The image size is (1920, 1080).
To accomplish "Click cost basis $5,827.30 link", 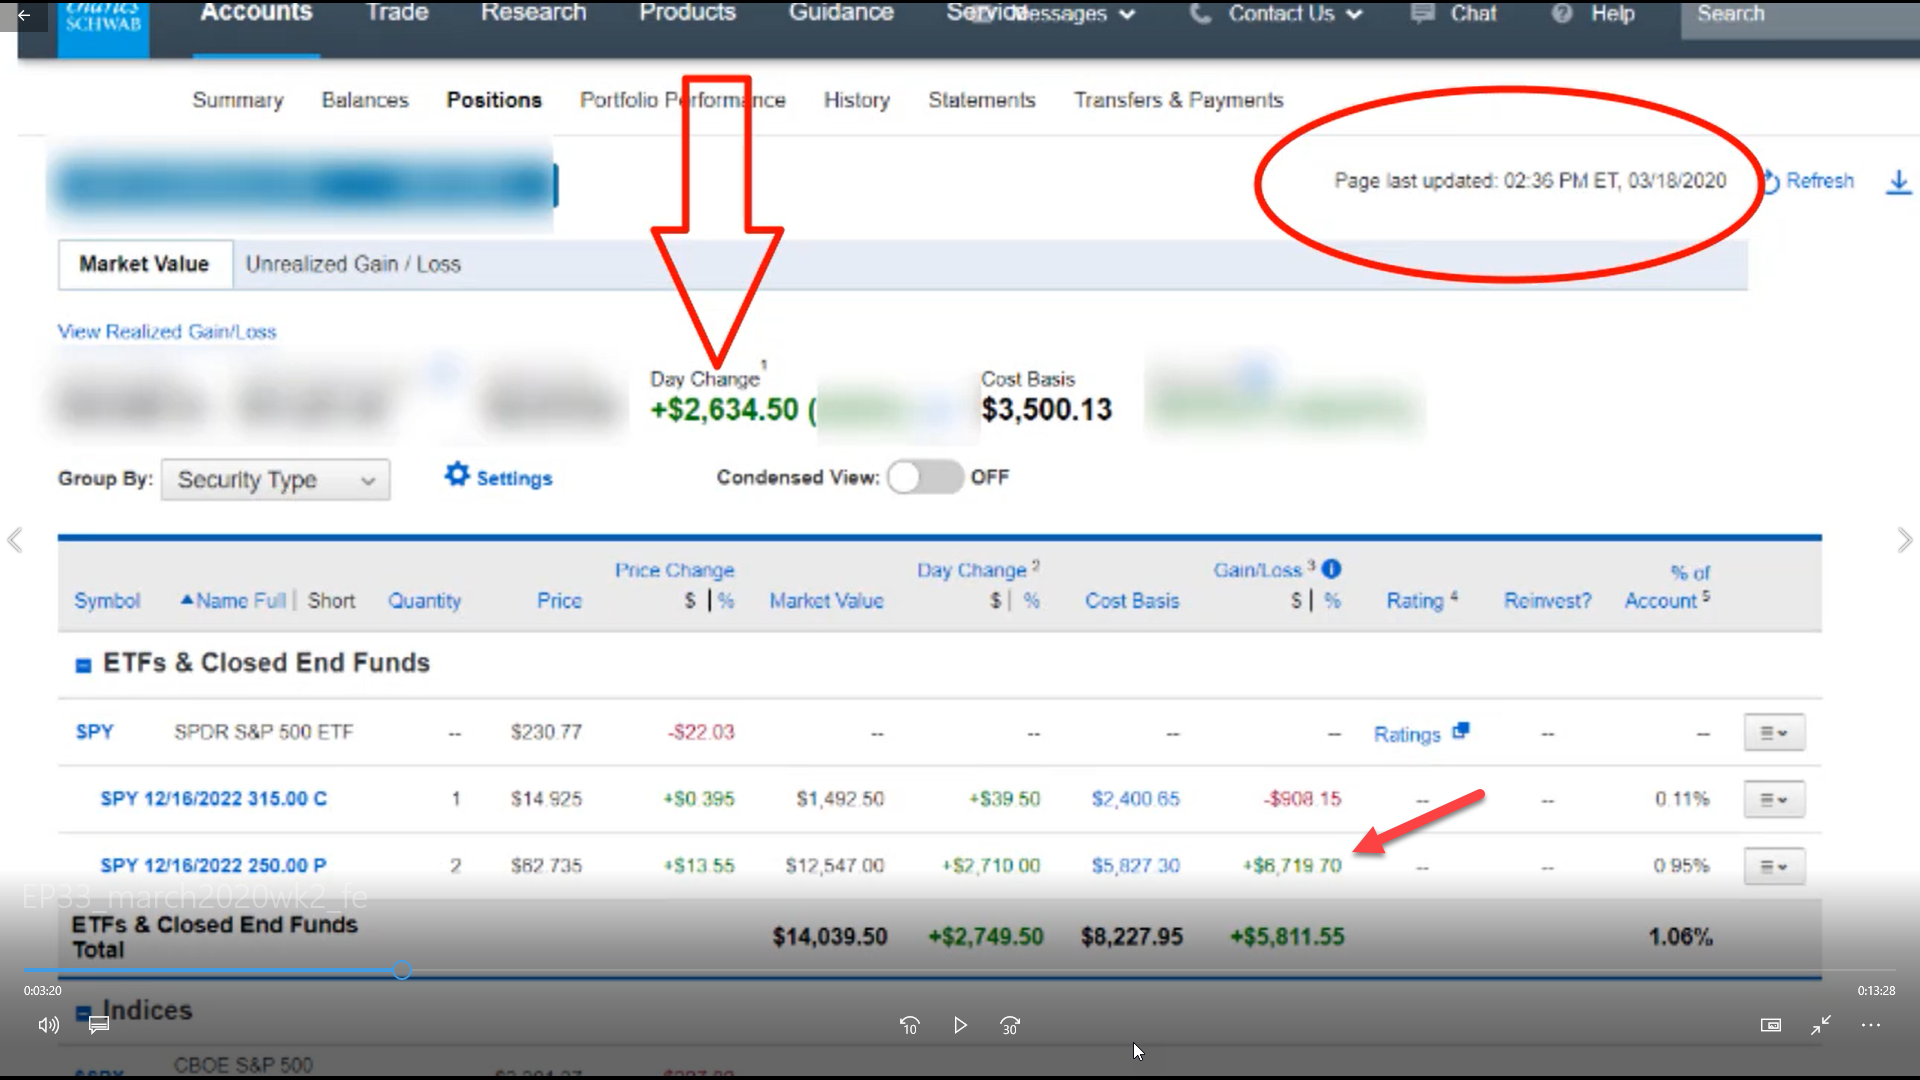I will click(1136, 866).
